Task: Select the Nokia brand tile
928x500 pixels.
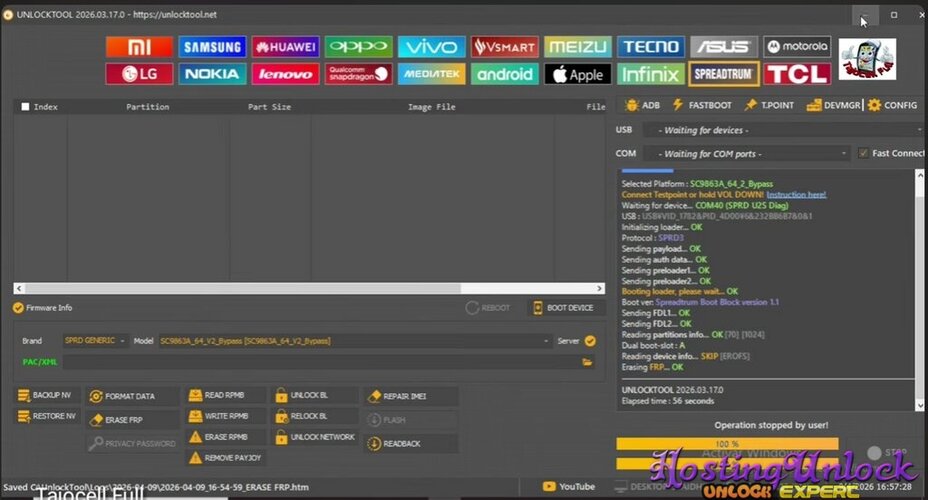Action: point(212,74)
